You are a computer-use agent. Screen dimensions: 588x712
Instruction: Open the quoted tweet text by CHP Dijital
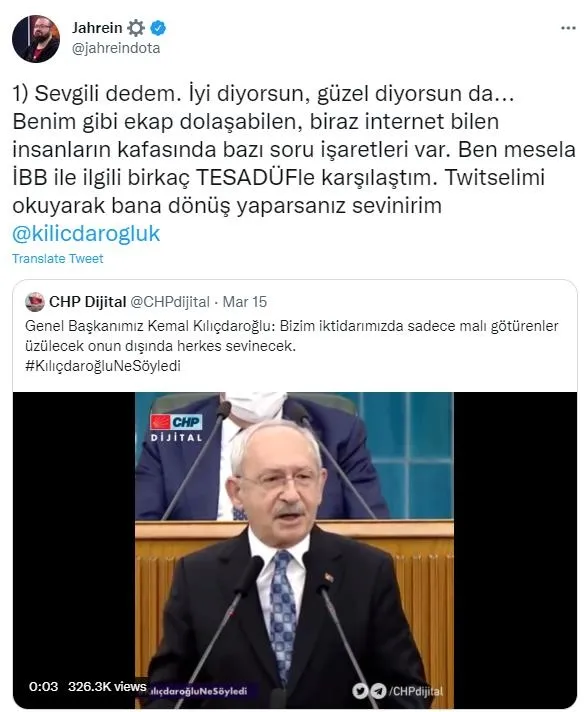[x=292, y=336]
